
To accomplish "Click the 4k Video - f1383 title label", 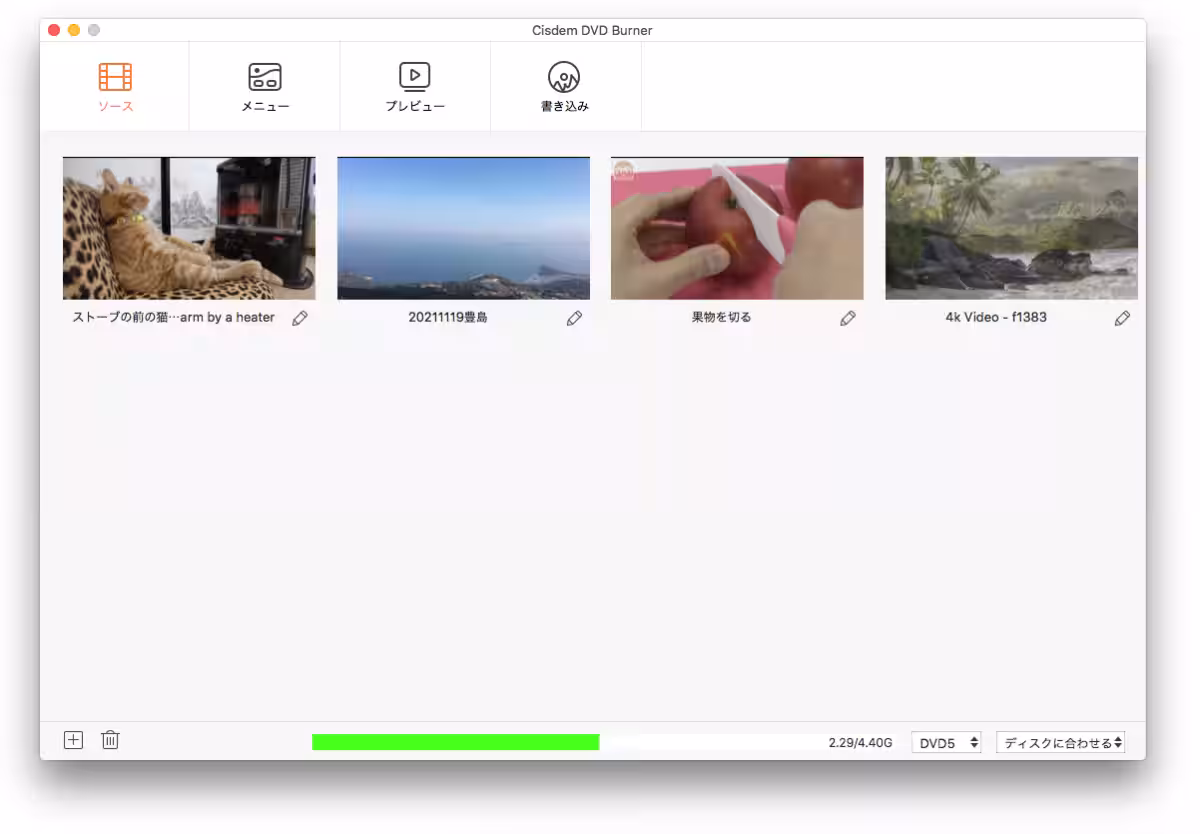I will [996, 318].
